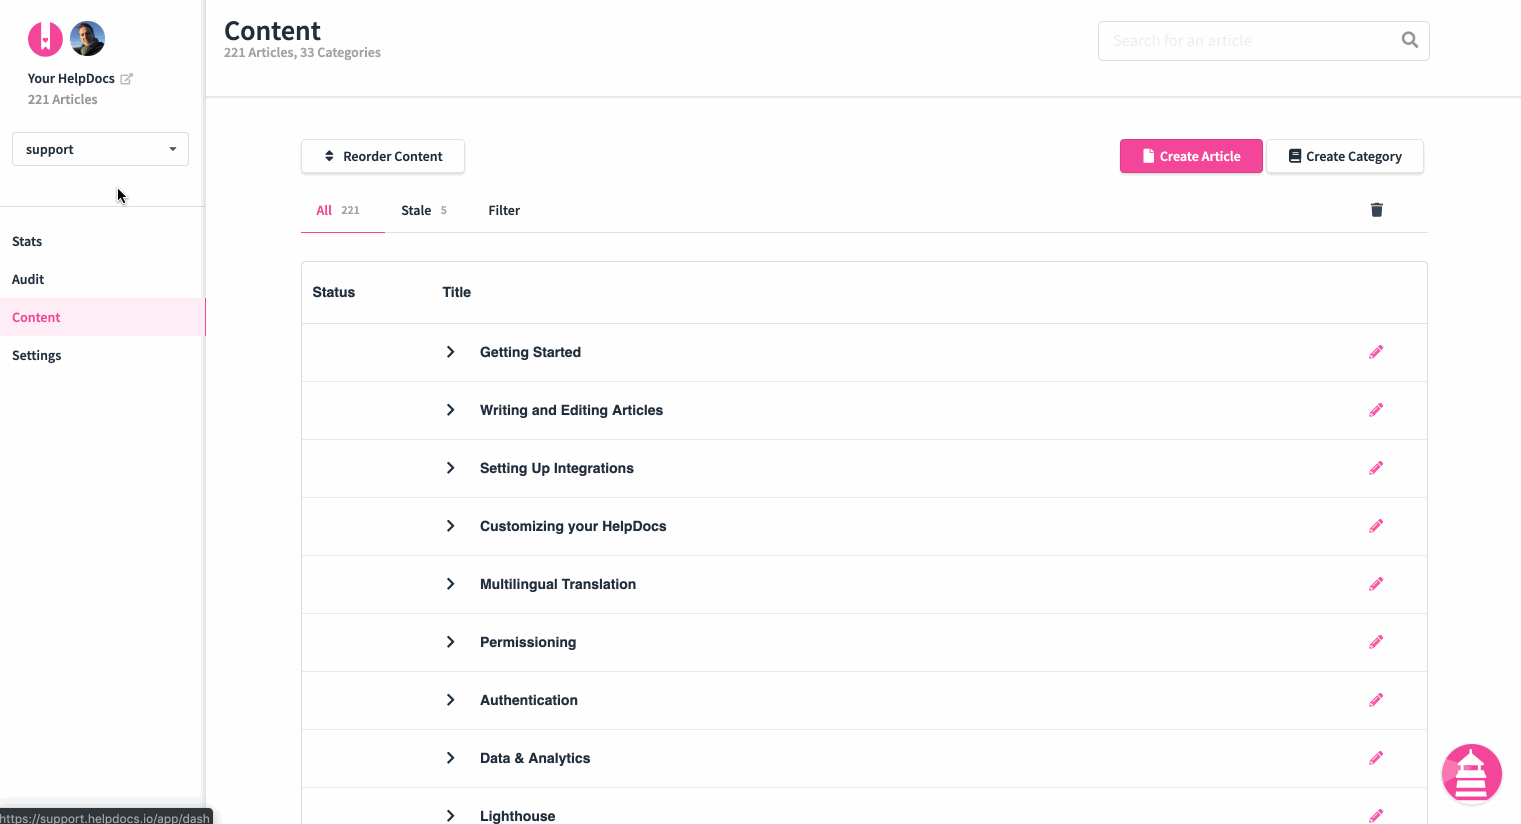Screen dimensions: 1521x824
Task: Open external link icon beside Your HelpDocs
Action: pos(126,78)
